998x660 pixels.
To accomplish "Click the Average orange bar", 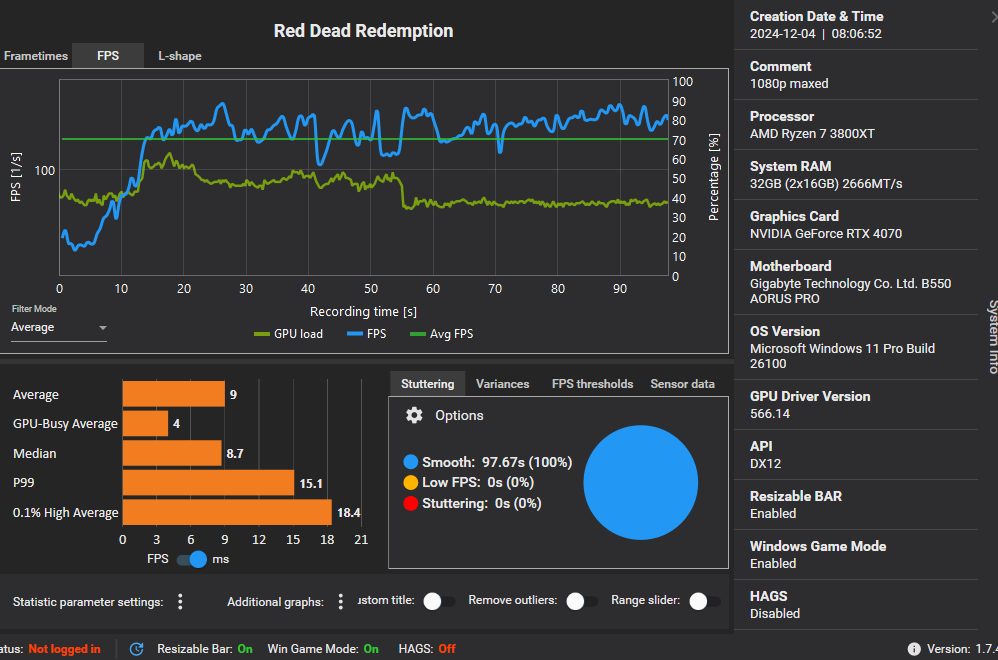I will (x=174, y=394).
